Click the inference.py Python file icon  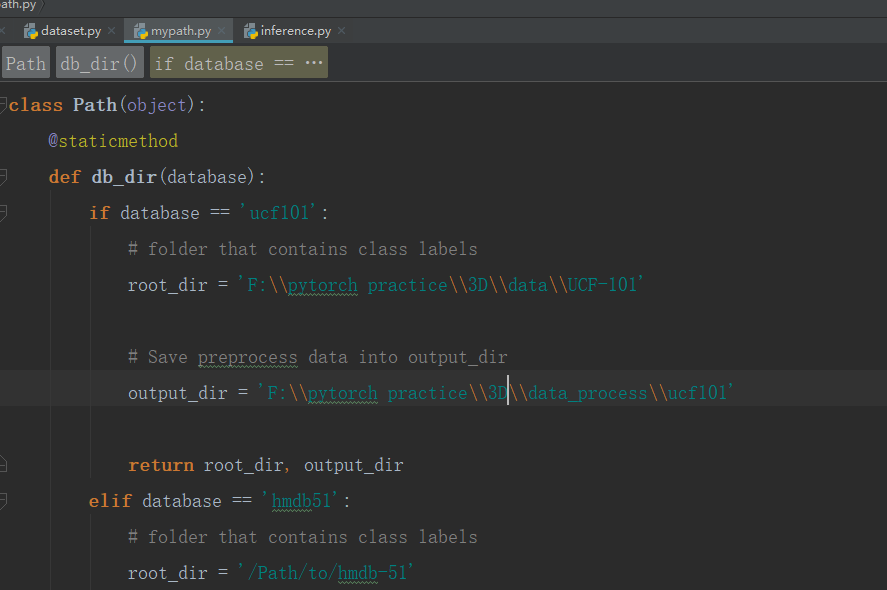250,31
